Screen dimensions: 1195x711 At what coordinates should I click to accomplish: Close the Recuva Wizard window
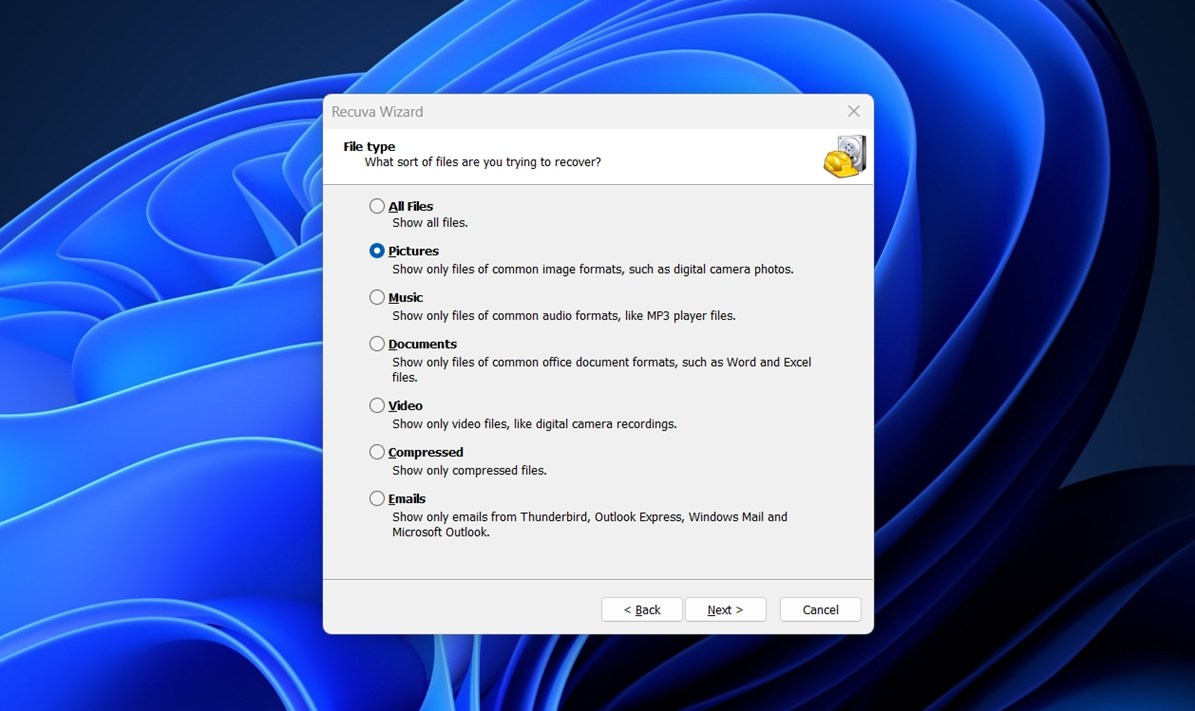point(853,112)
